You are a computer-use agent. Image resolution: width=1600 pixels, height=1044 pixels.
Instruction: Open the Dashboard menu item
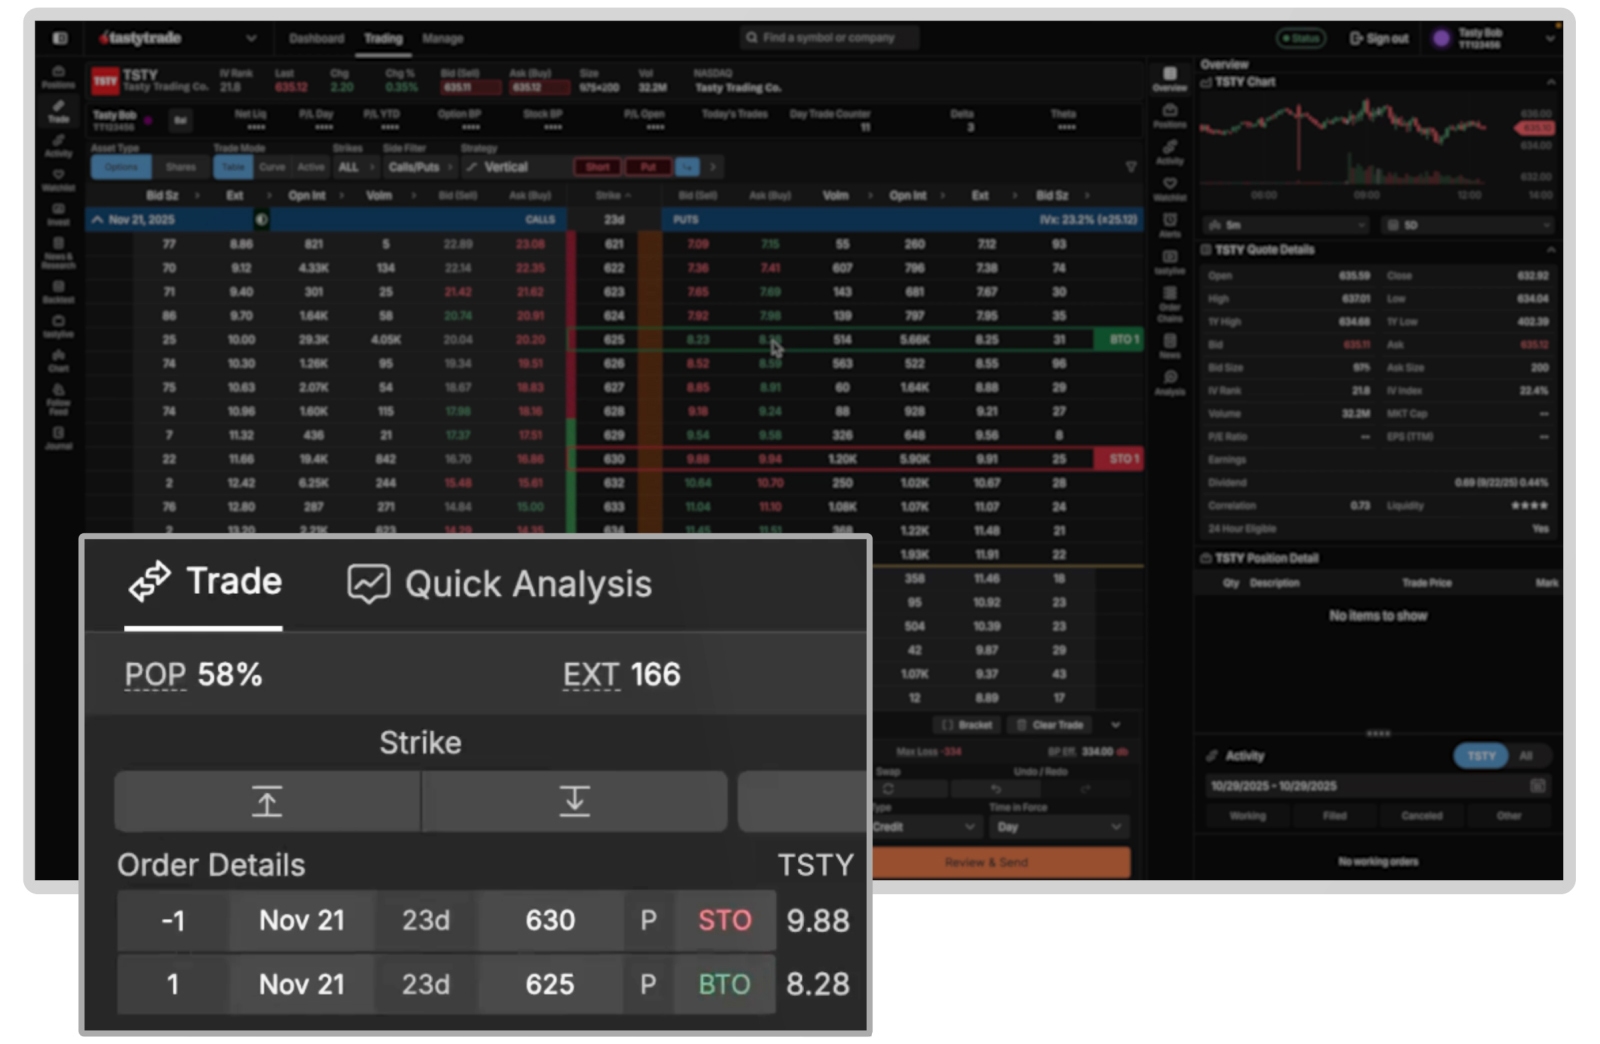(x=317, y=38)
